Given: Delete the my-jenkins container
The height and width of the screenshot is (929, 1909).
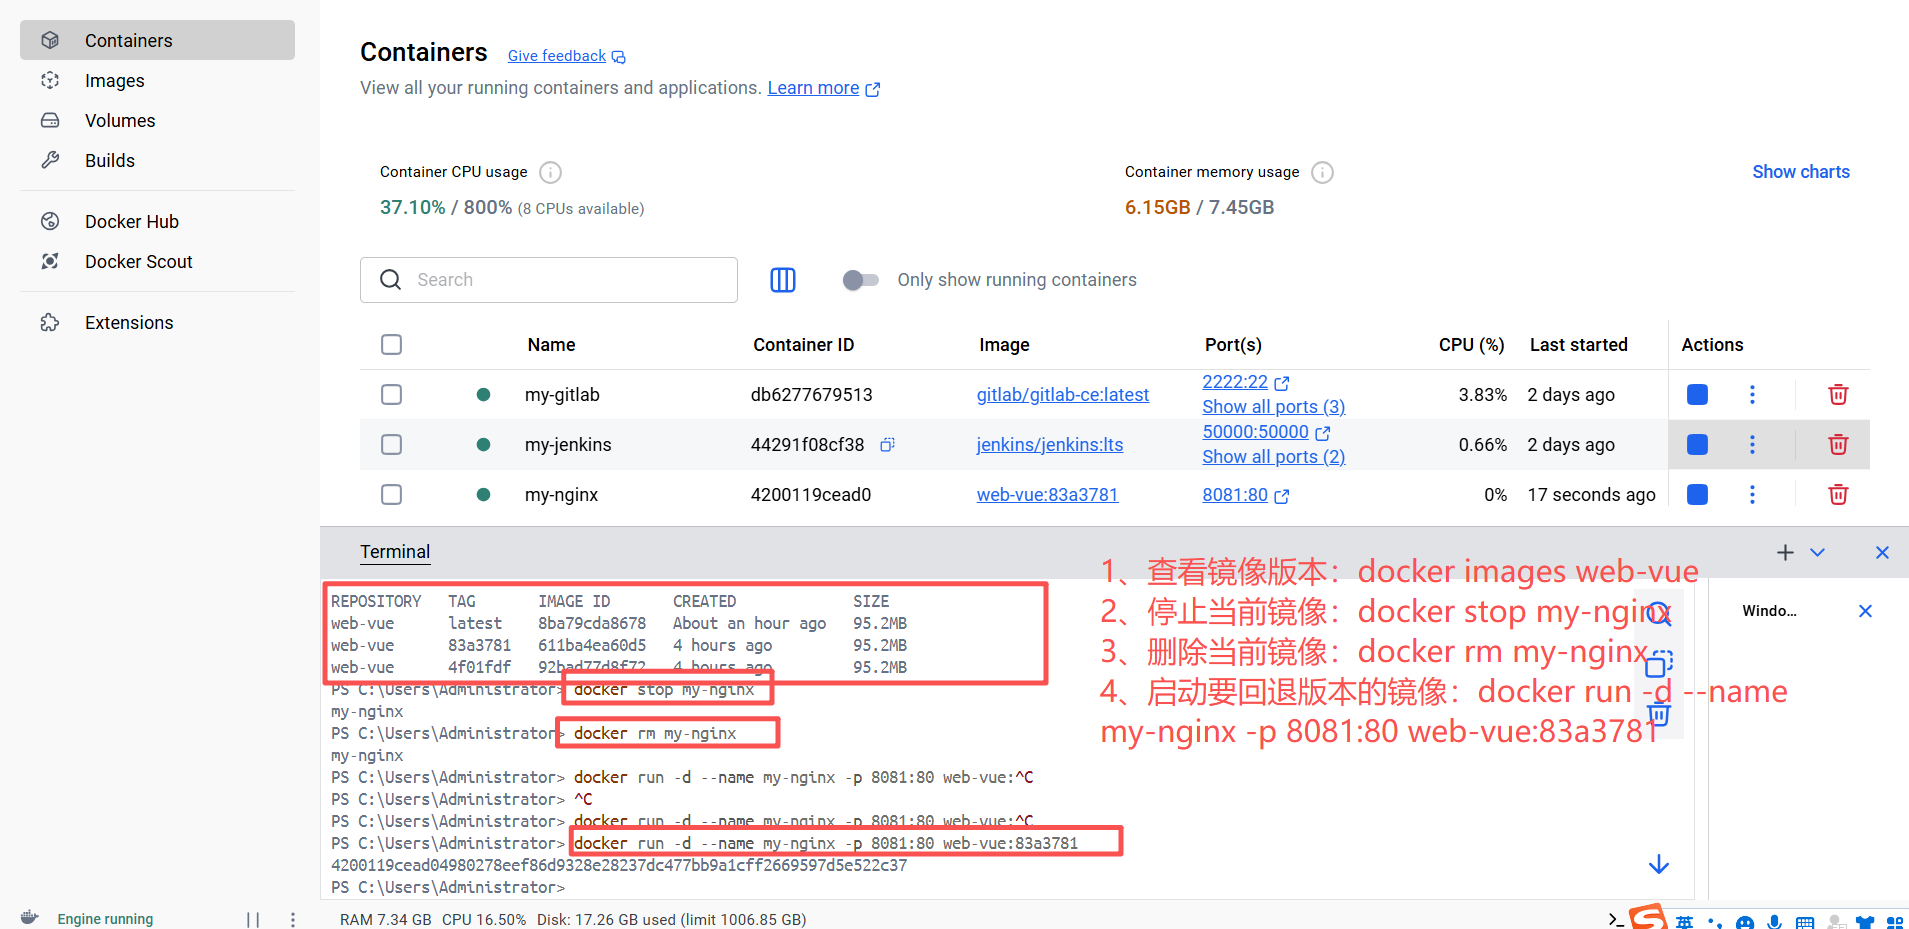Looking at the screenshot, I should 1838,445.
